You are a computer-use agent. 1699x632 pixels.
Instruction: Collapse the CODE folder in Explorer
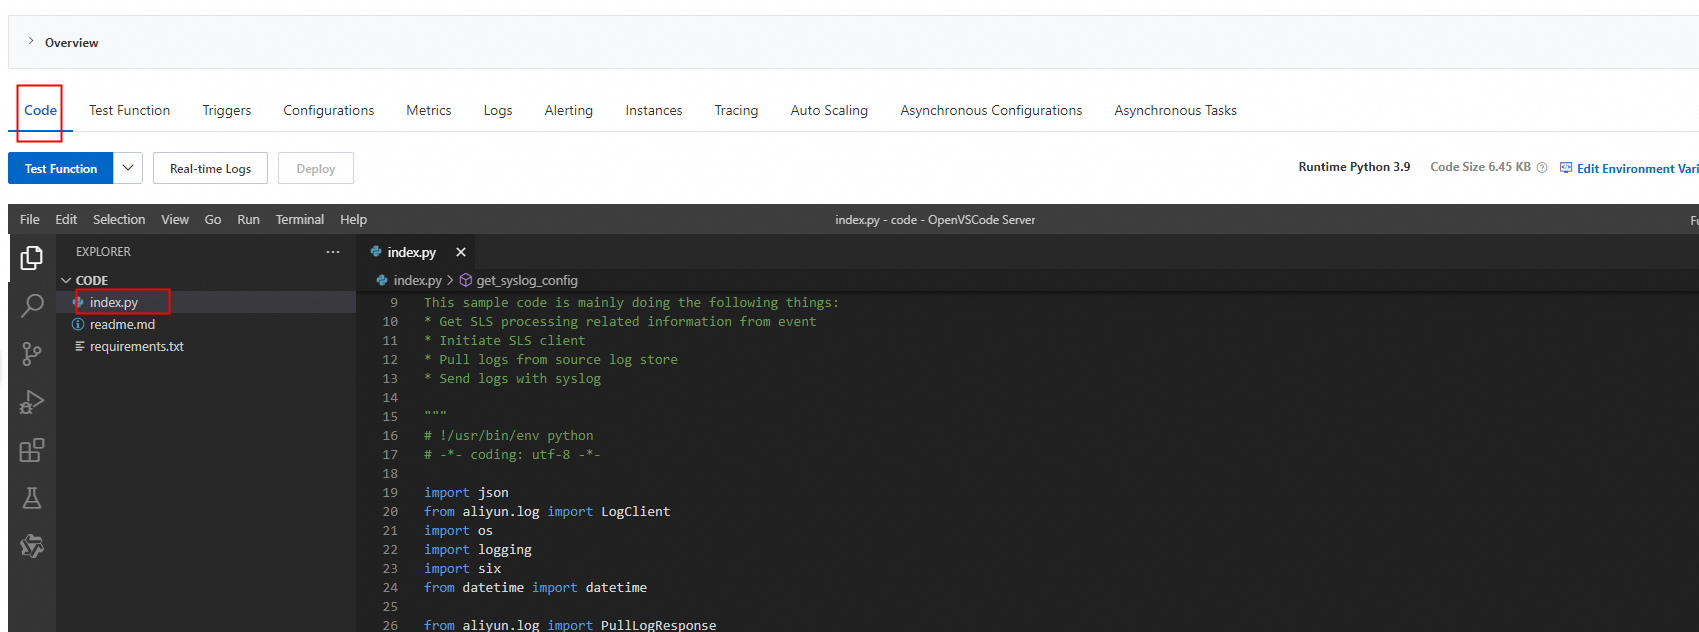coord(66,281)
